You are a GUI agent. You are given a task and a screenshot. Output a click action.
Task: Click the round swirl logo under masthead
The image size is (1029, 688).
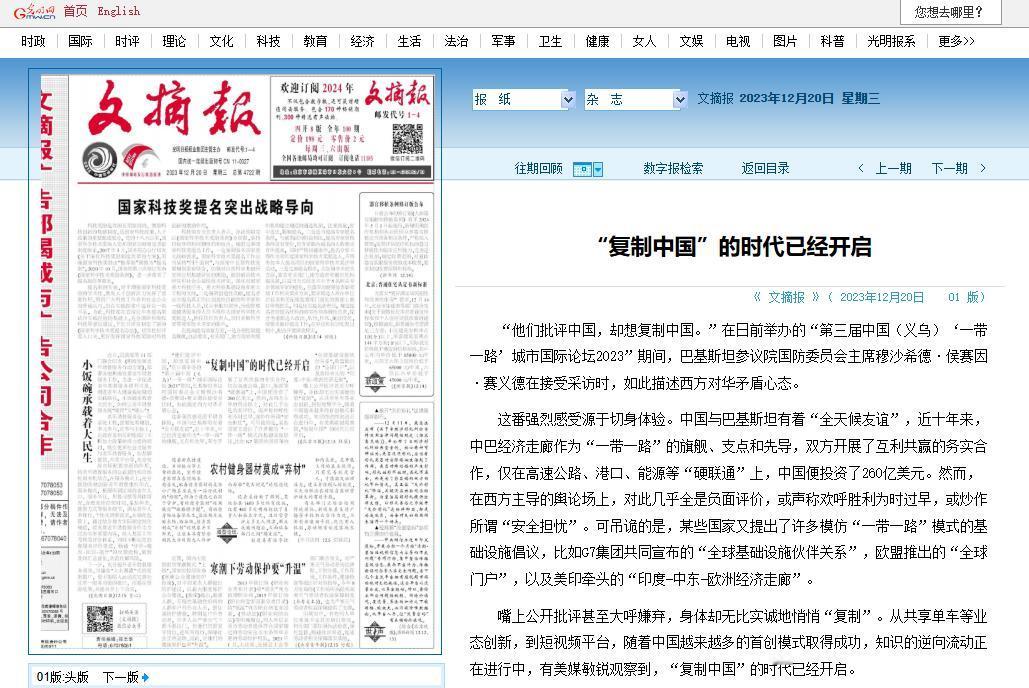click(x=100, y=160)
